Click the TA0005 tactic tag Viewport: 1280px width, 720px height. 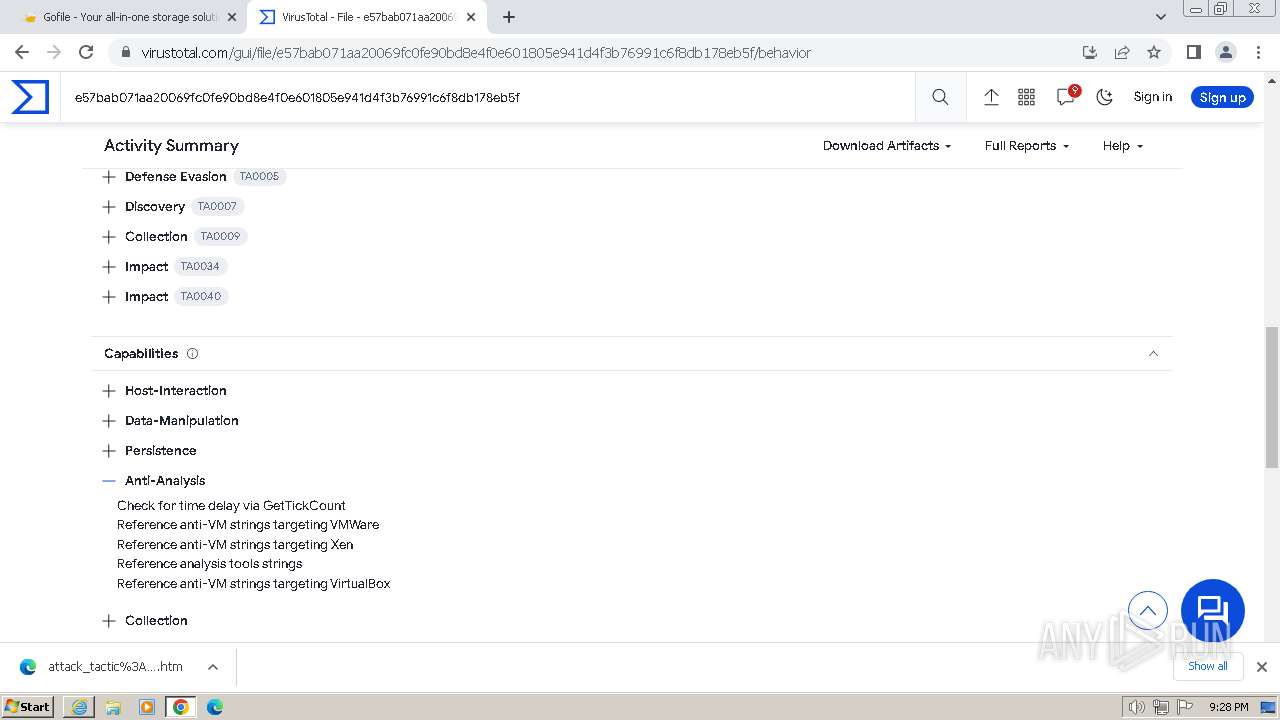259,177
